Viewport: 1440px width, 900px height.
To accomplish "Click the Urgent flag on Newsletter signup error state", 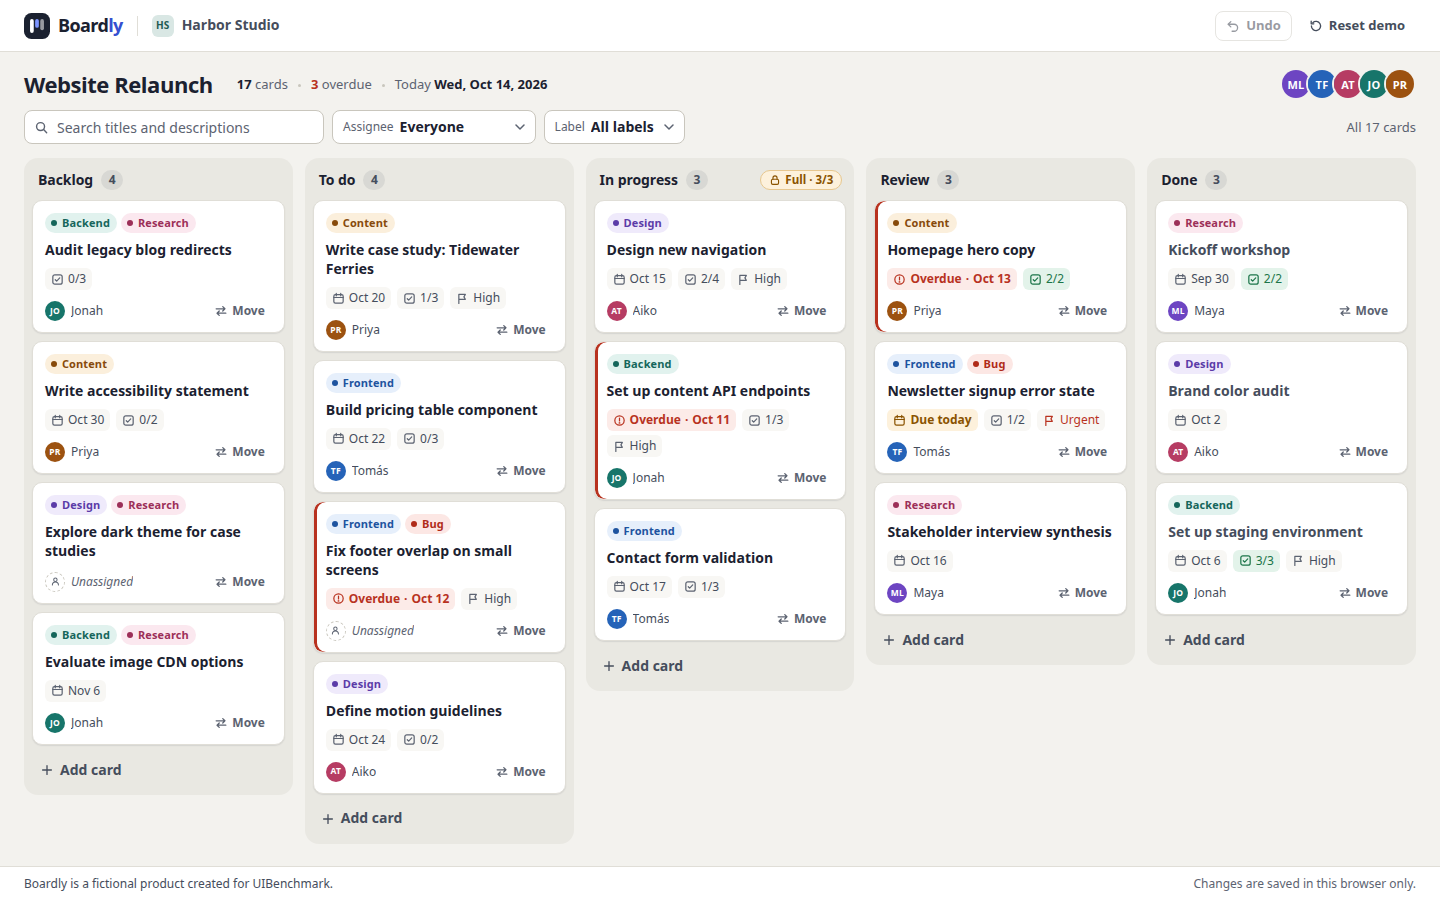I will point(1071,420).
